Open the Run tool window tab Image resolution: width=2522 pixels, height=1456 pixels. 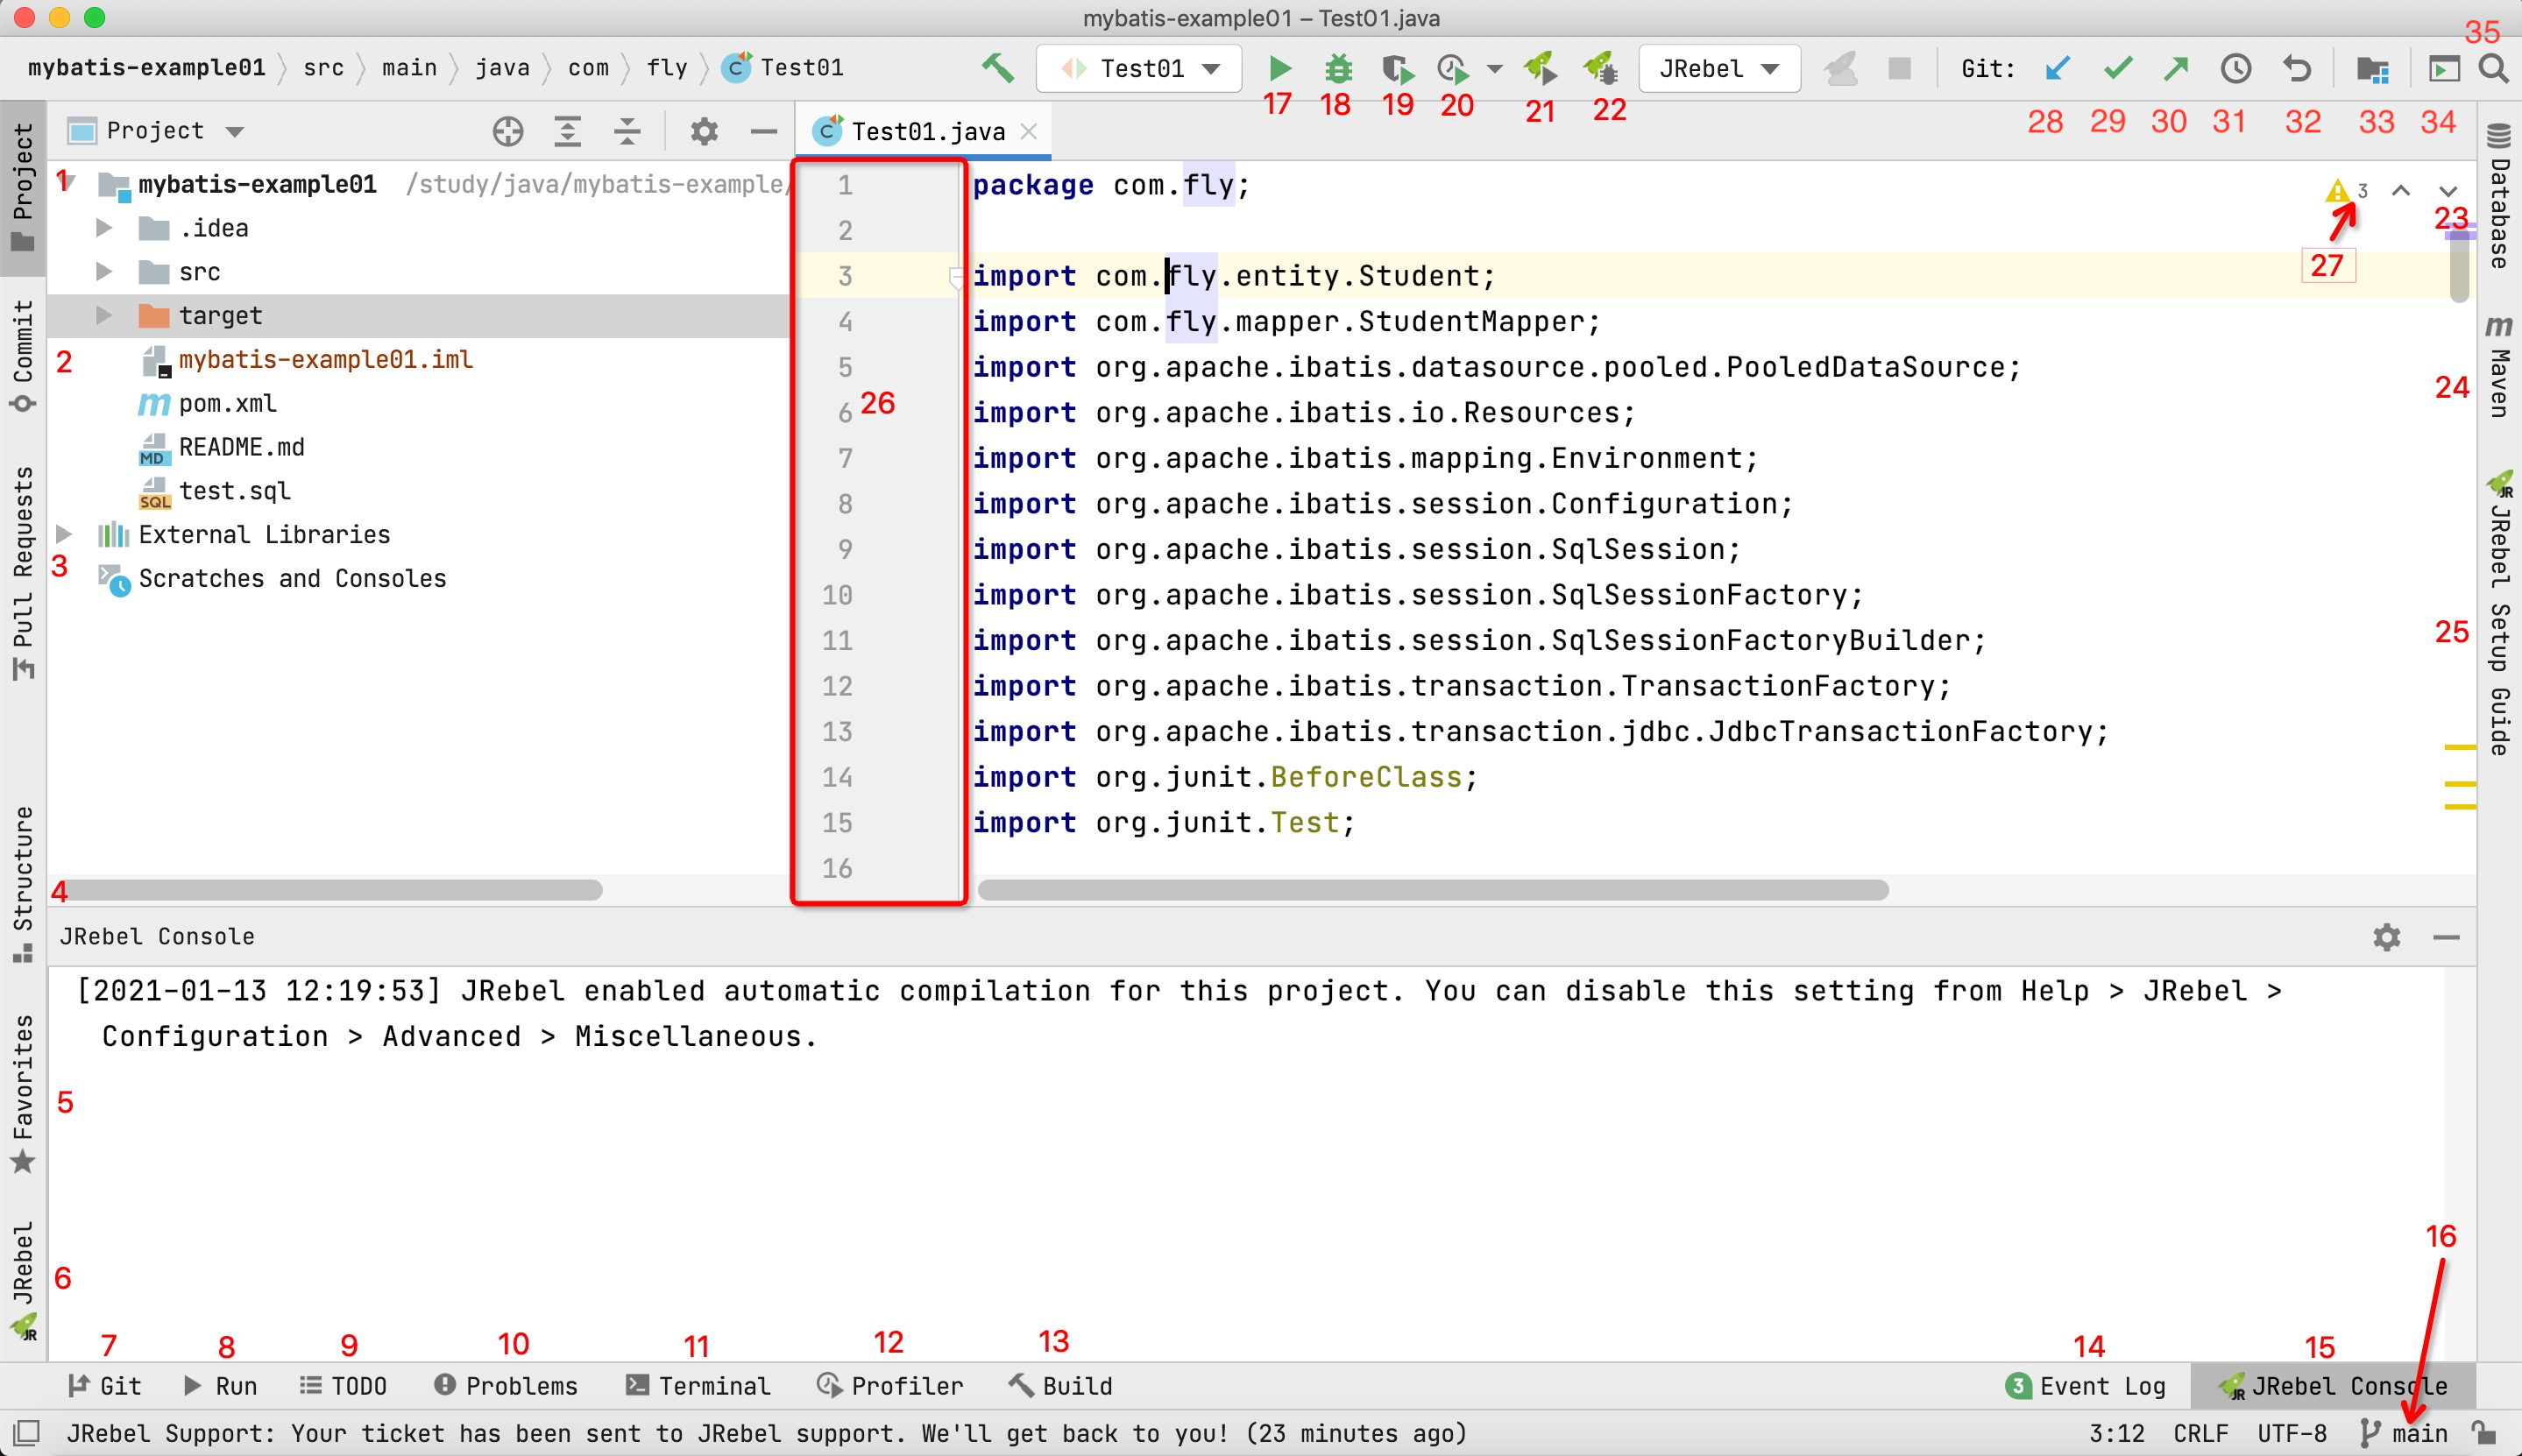[x=220, y=1386]
